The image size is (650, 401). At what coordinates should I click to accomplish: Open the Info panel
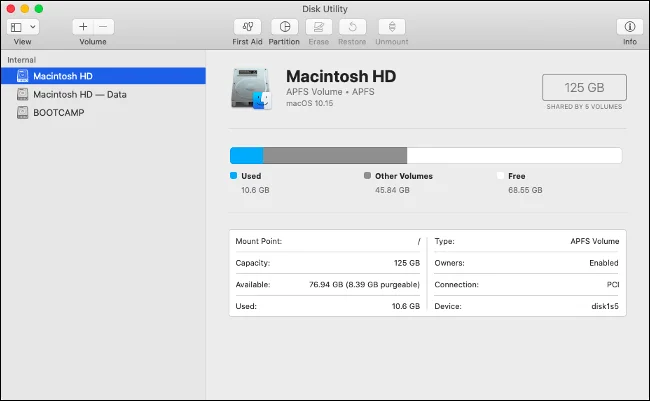coord(629,27)
